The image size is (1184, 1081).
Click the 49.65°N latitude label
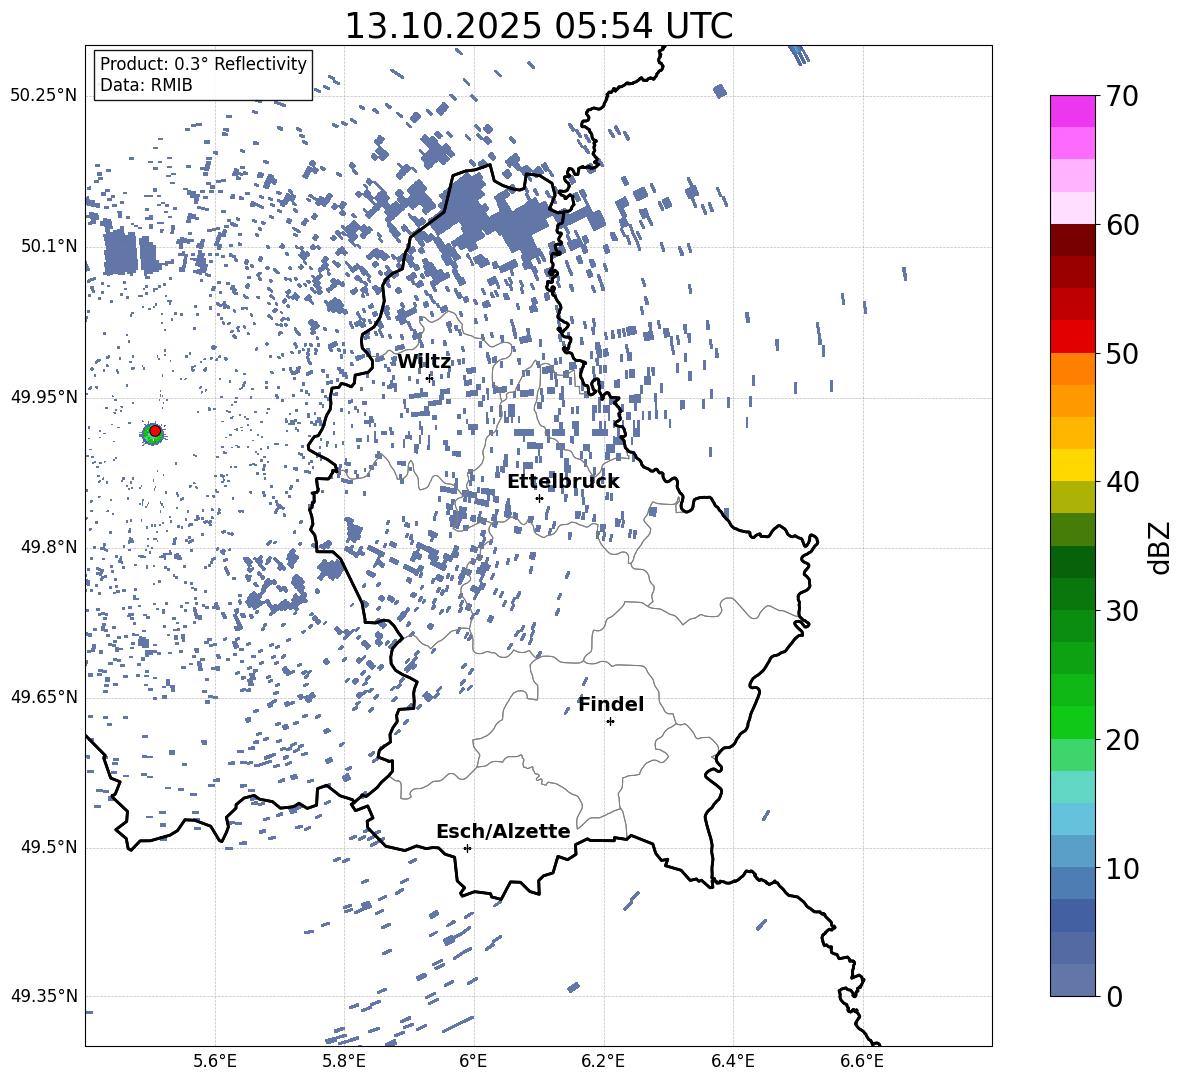click(44, 697)
